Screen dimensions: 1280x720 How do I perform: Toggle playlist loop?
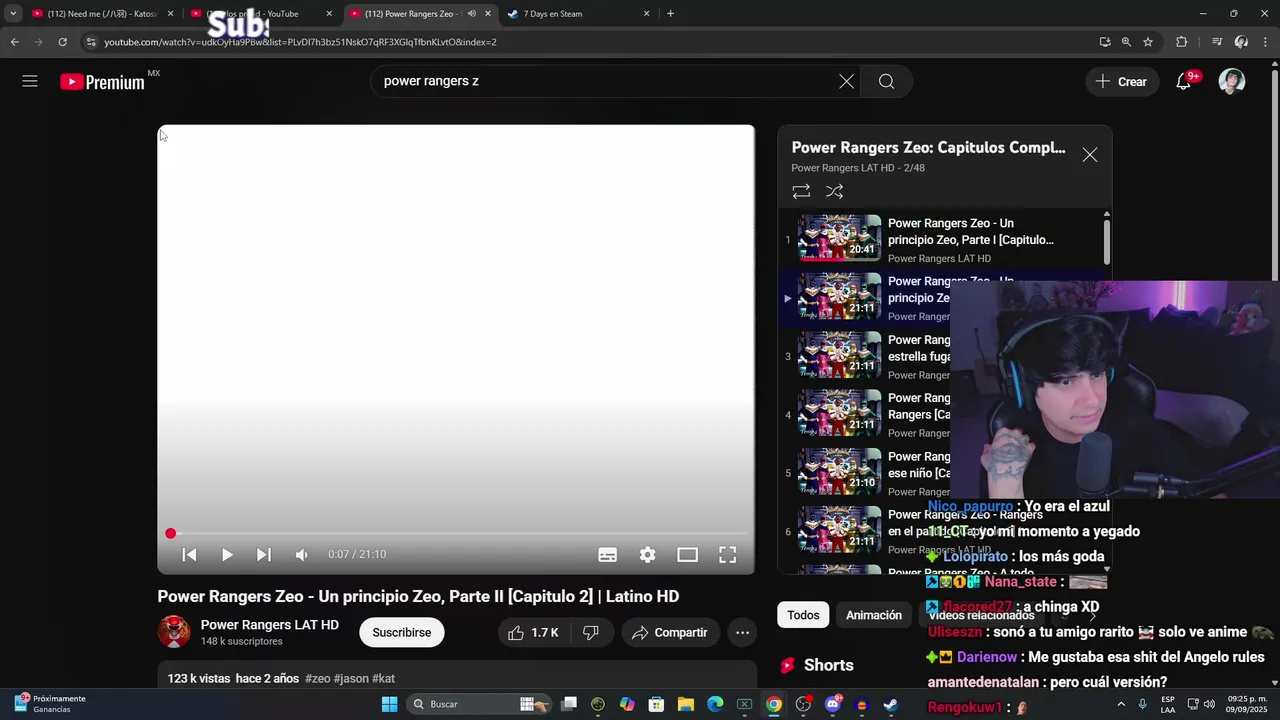point(801,191)
